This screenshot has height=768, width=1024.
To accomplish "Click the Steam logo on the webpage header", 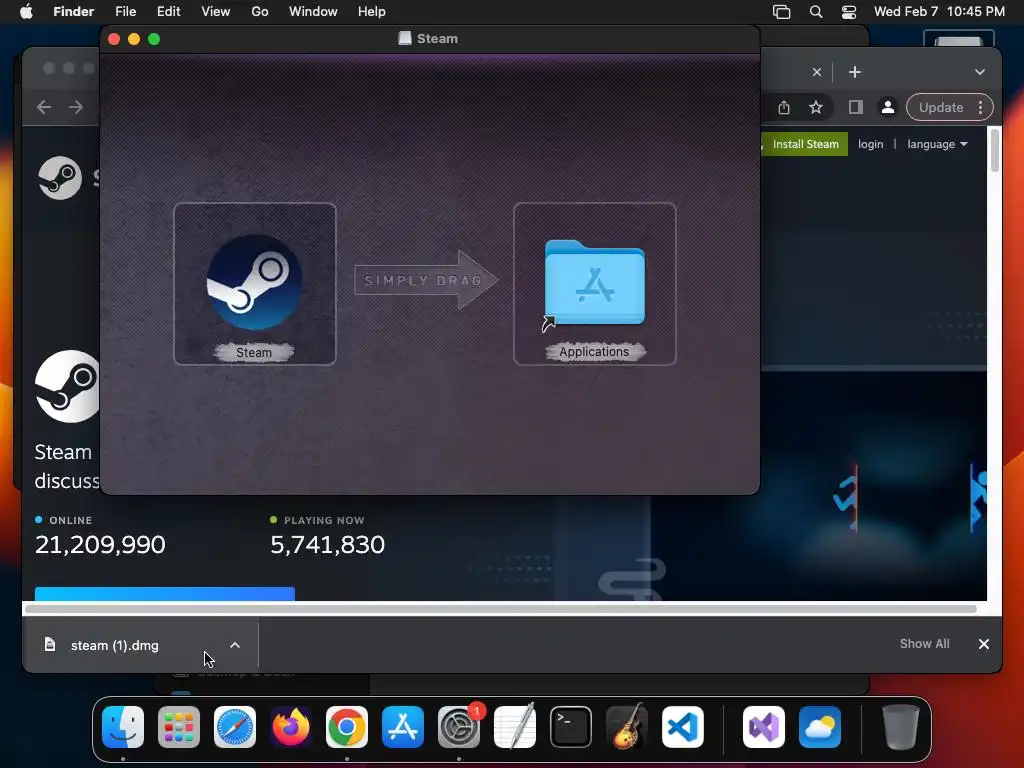I will pos(60,178).
